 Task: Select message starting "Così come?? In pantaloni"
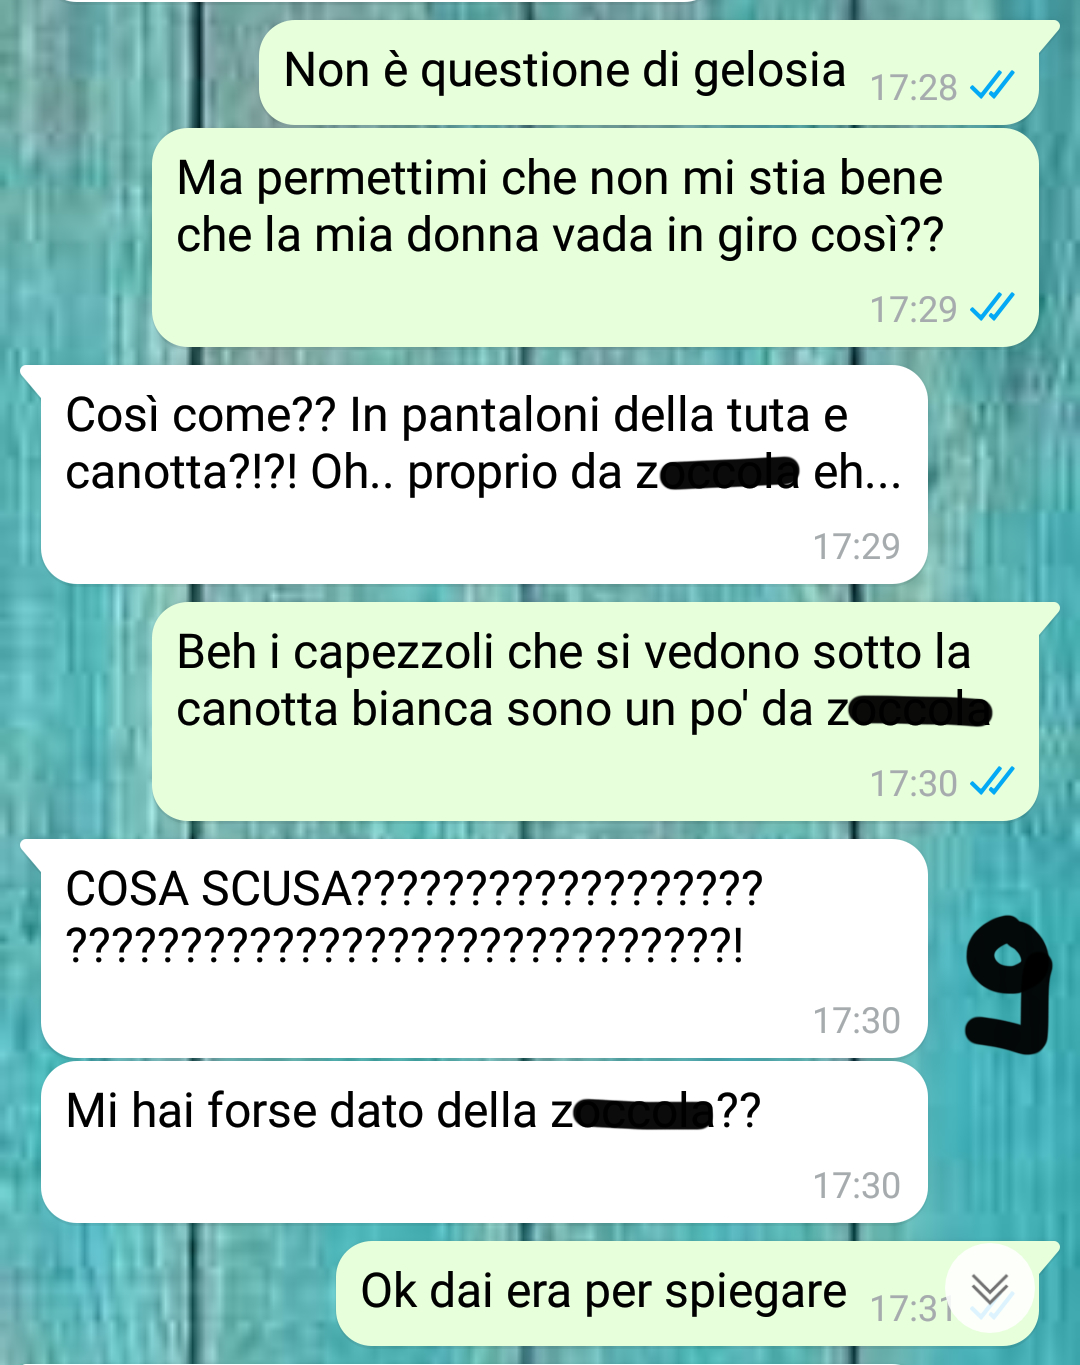pyautogui.click(x=484, y=475)
